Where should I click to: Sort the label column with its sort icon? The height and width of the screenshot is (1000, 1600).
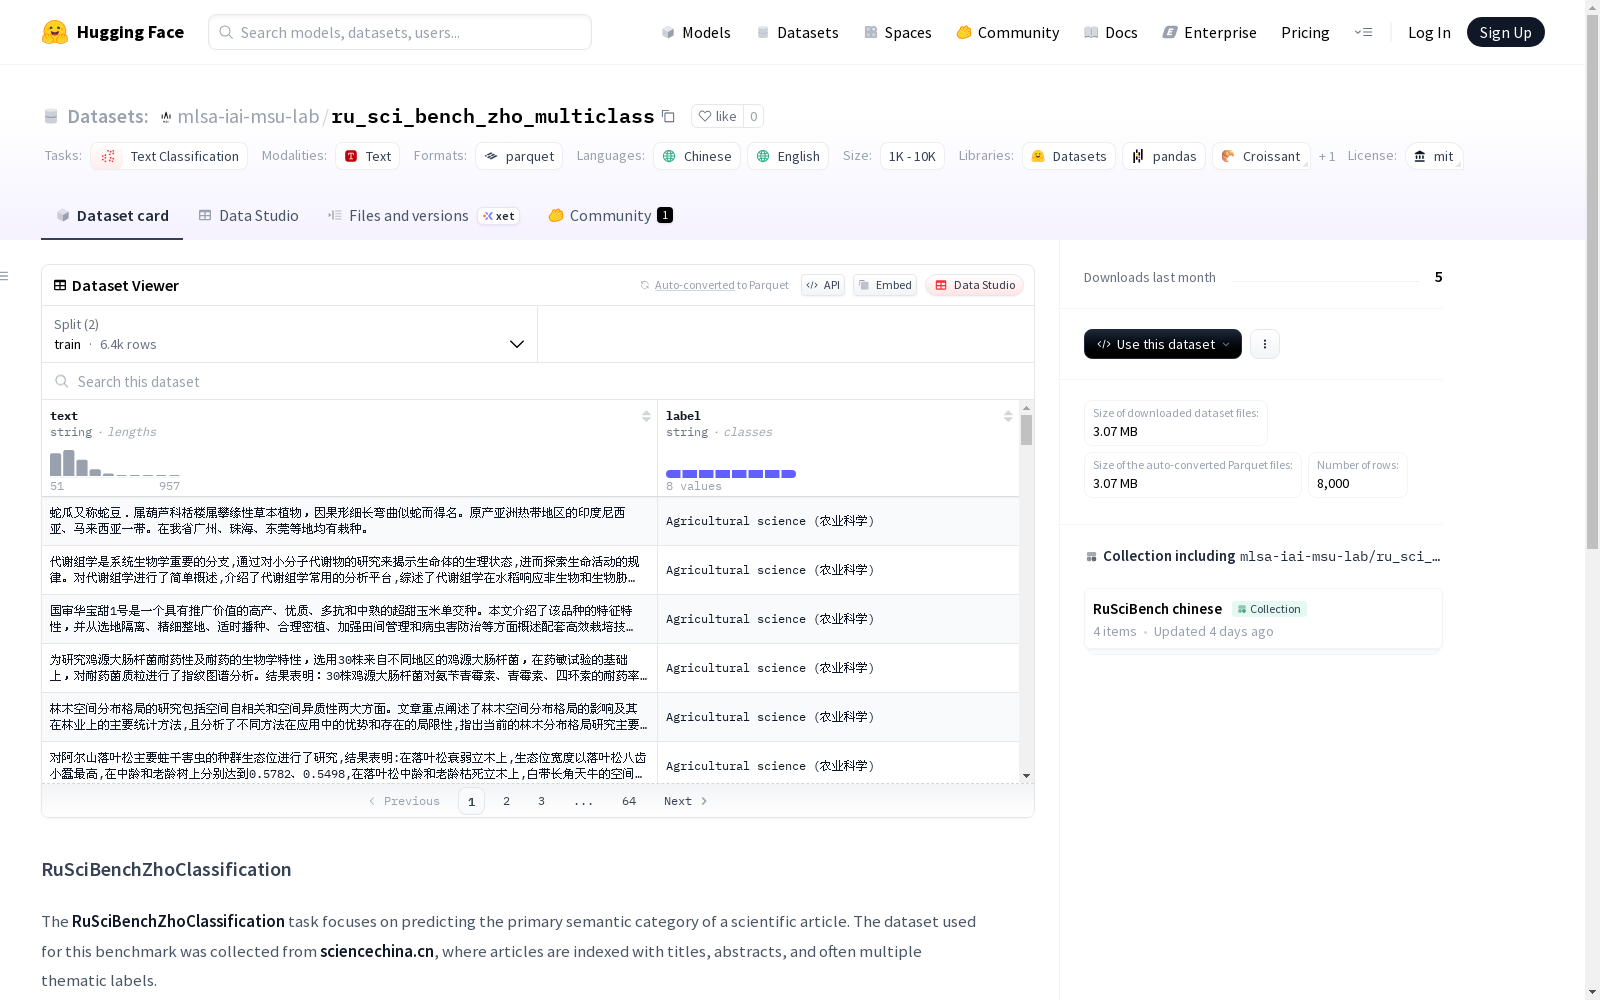[1008, 416]
